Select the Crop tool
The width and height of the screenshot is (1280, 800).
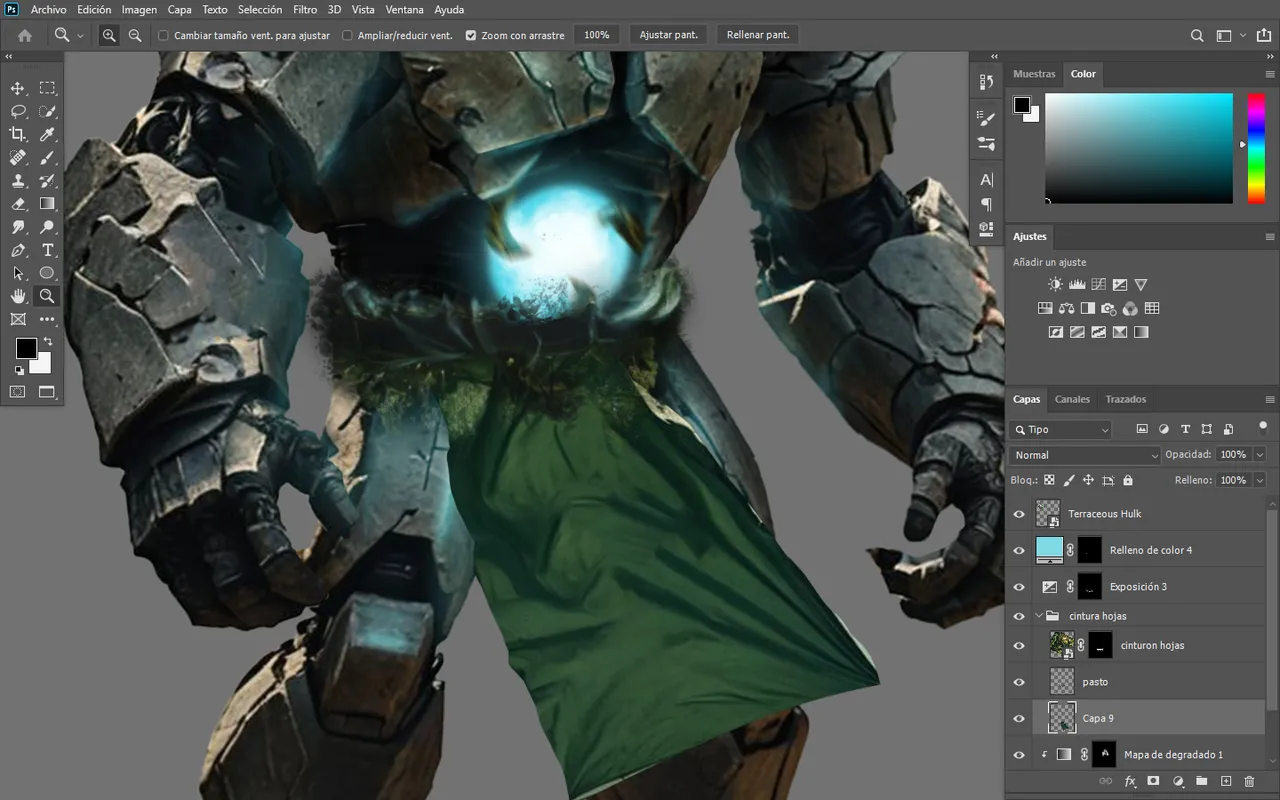(x=18, y=134)
